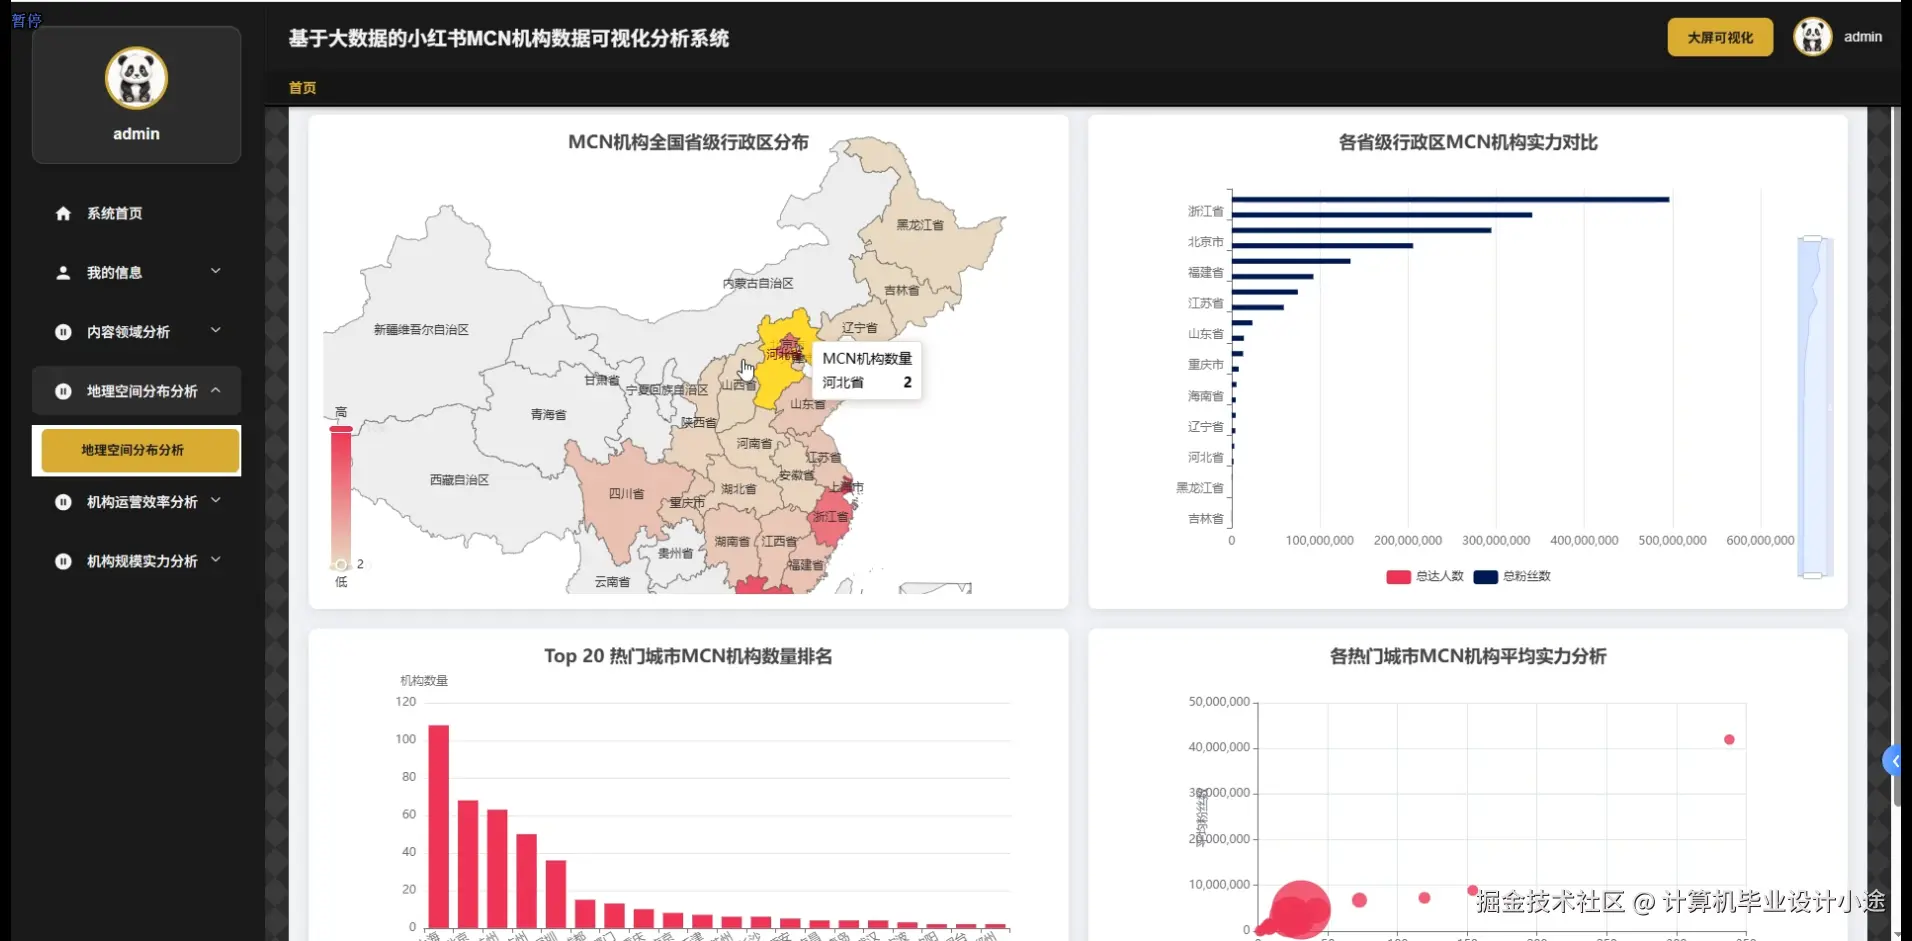Click the title Top 20 热门城市MCN机构数量排名
The height and width of the screenshot is (941, 1912).
[688, 657]
